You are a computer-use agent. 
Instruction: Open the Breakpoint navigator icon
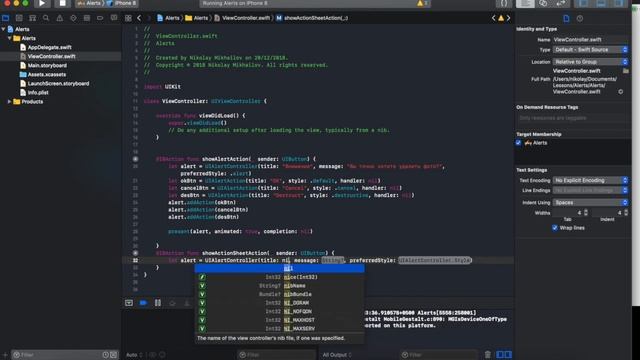pyautogui.click(x=100, y=18)
